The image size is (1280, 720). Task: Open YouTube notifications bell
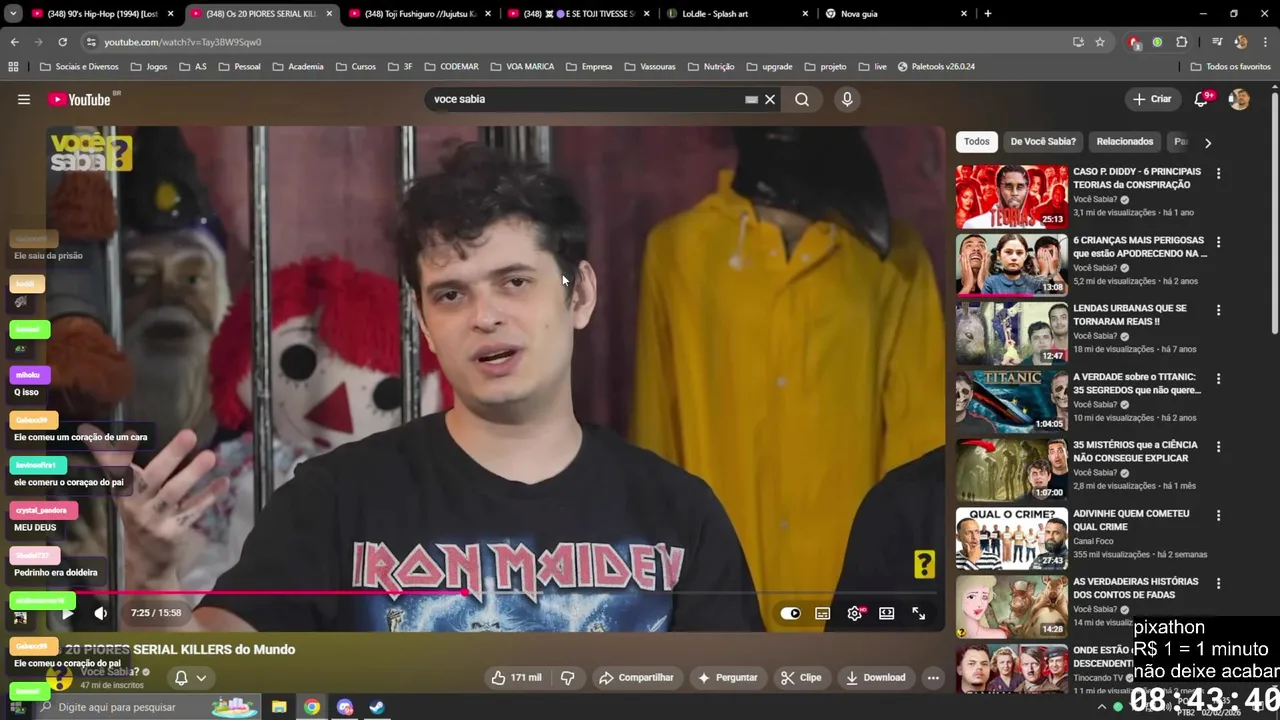pos(1203,99)
